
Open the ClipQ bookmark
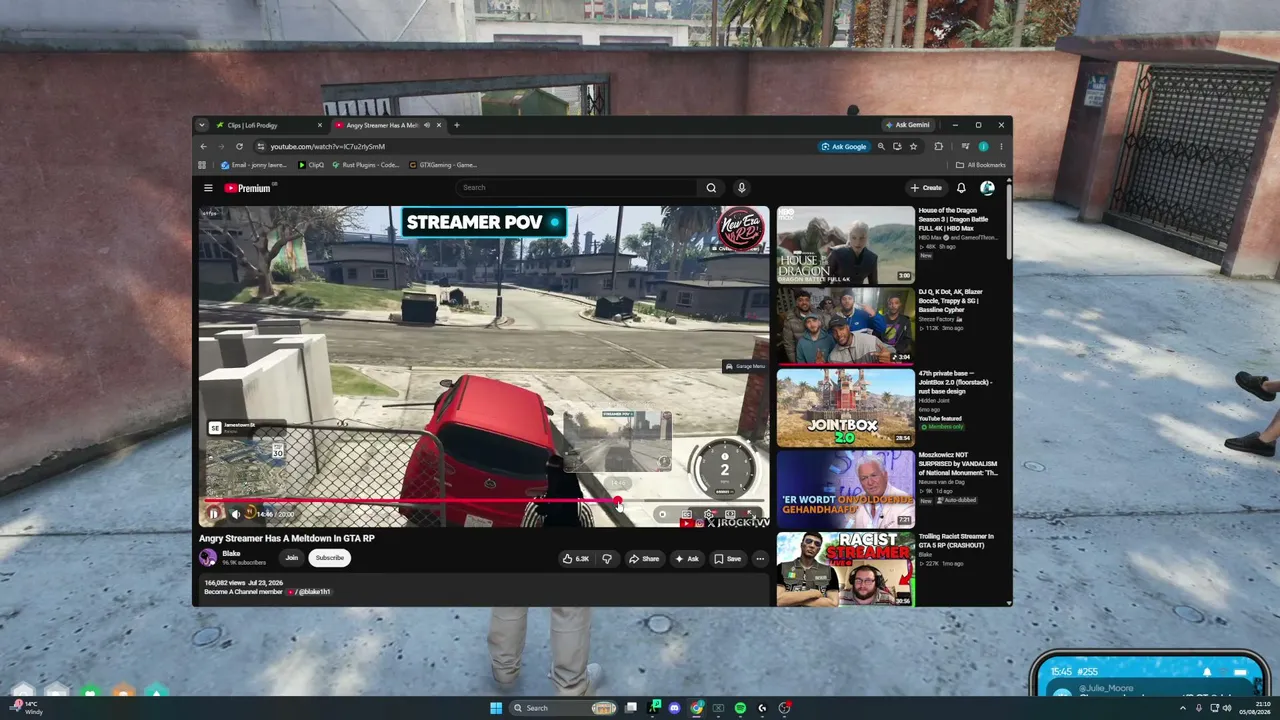(x=311, y=165)
